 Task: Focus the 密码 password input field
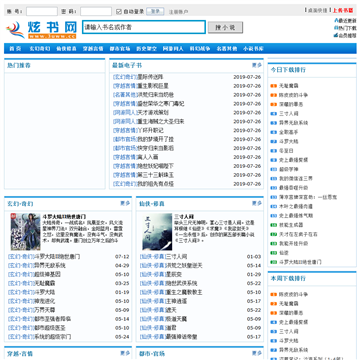point(96,12)
